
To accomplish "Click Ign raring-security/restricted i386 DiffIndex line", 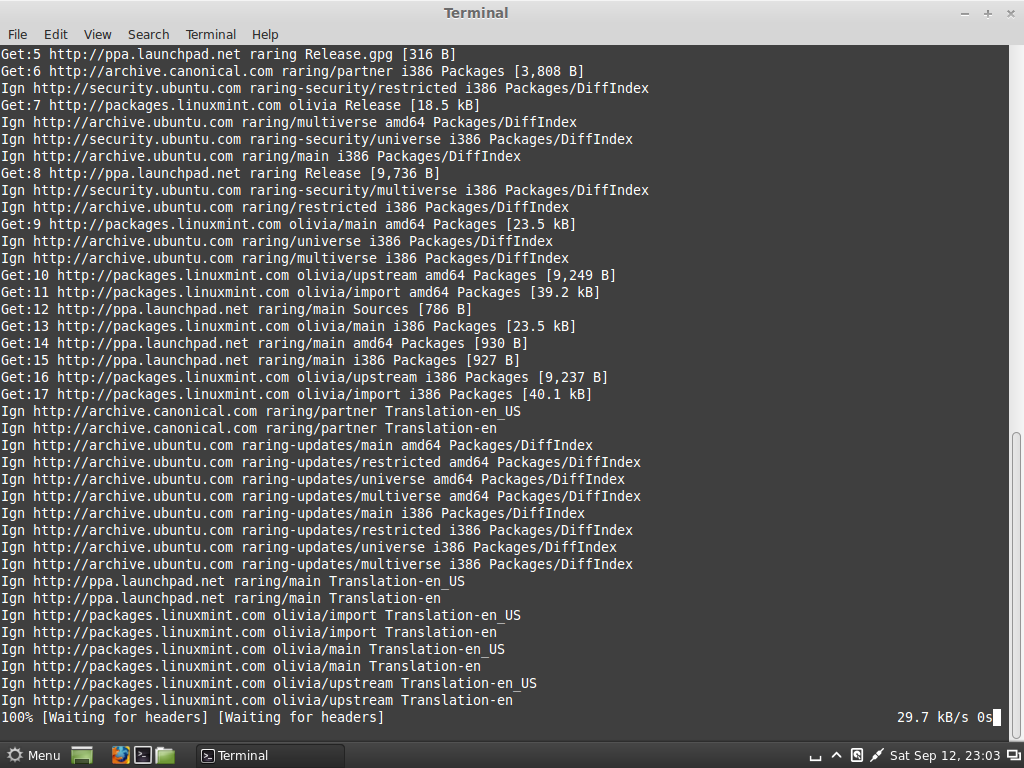I will point(325,88).
